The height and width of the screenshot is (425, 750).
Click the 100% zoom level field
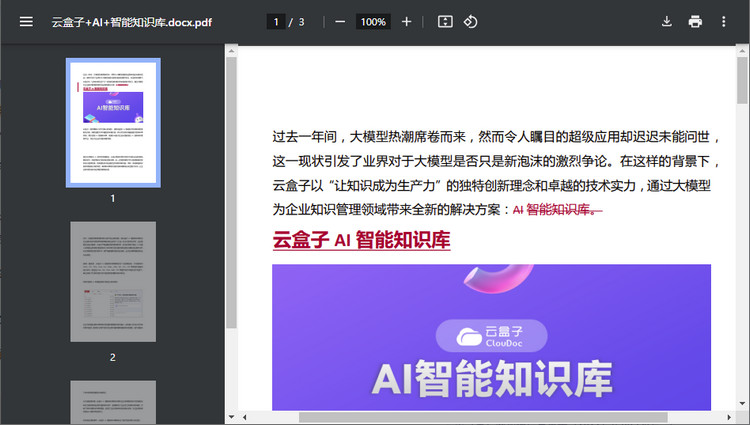point(373,22)
